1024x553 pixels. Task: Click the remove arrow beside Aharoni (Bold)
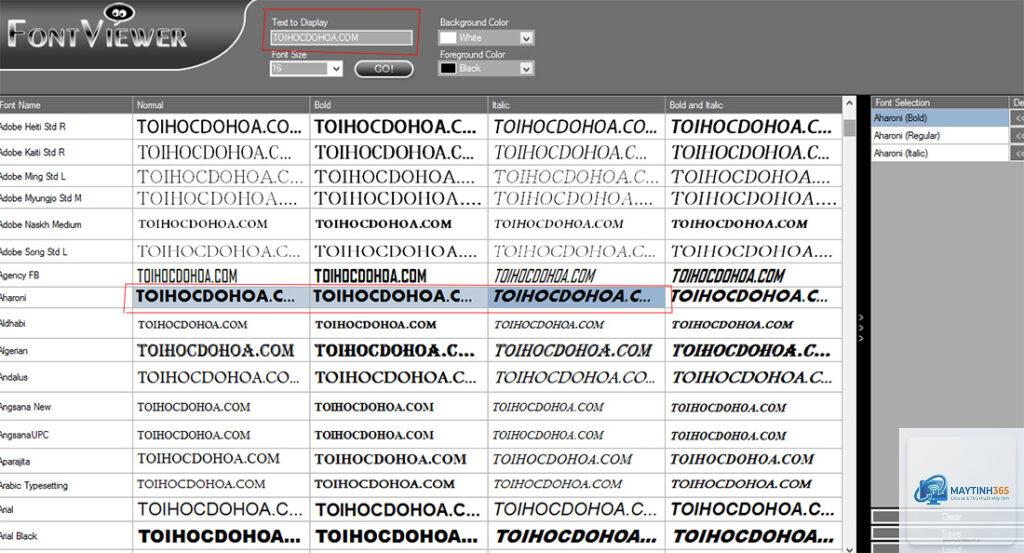(1017, 118)
